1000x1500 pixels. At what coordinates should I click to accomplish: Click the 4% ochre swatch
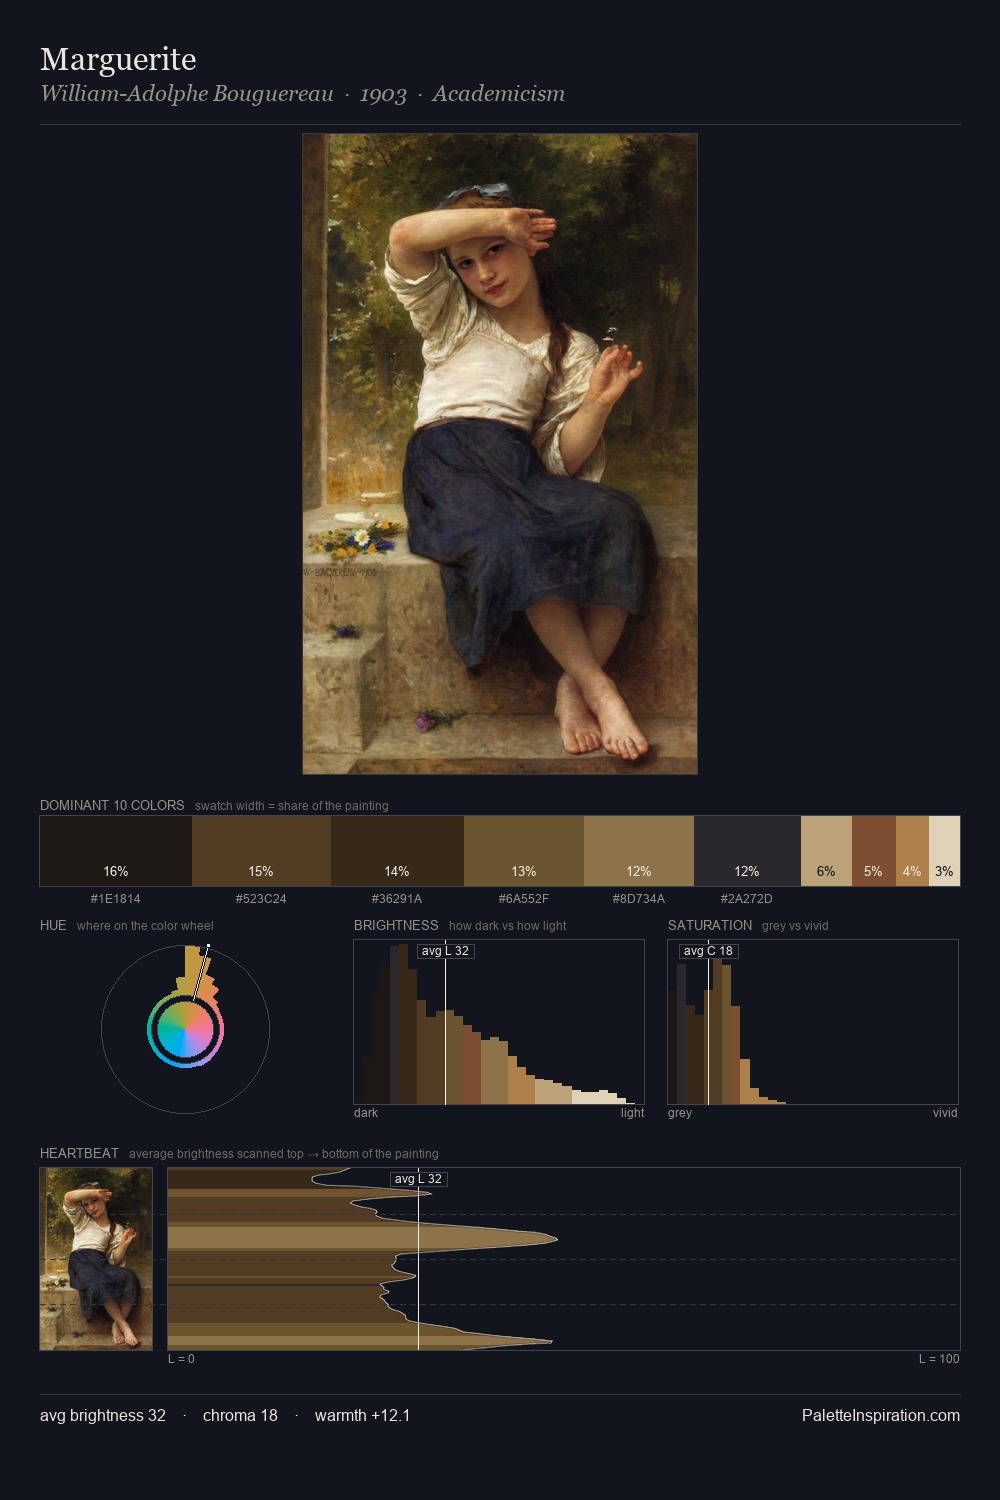coord(912,851)
